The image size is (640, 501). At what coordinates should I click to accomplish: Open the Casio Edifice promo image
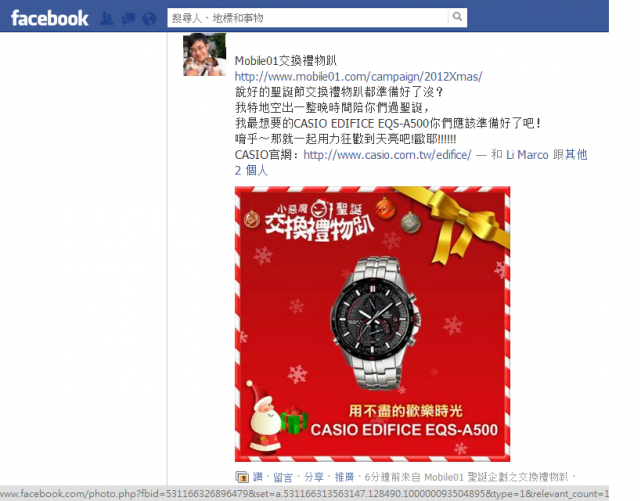(372, 324)
